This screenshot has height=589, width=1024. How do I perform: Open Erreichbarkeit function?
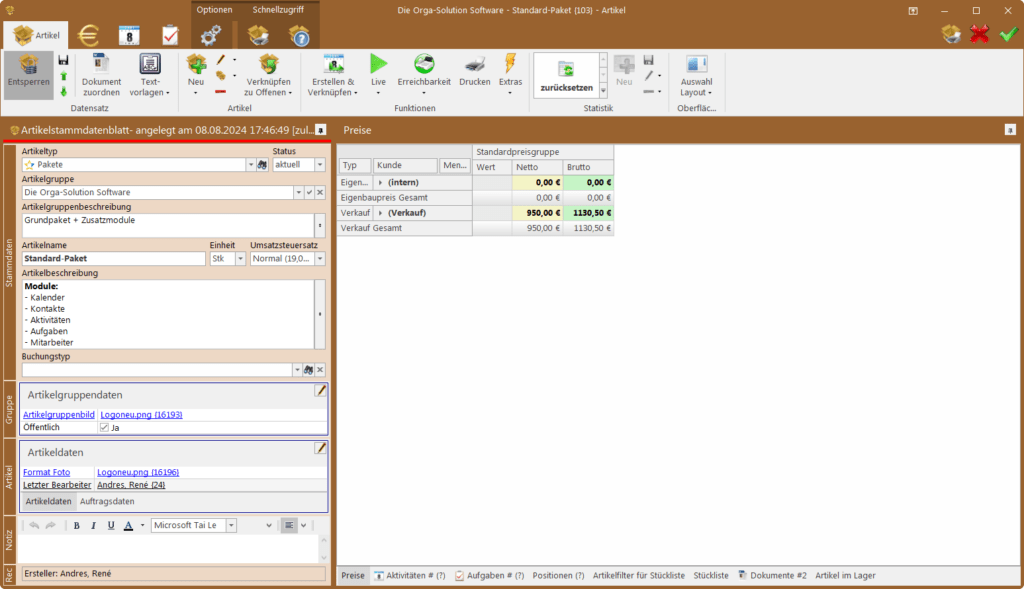(x=424, y=74)
